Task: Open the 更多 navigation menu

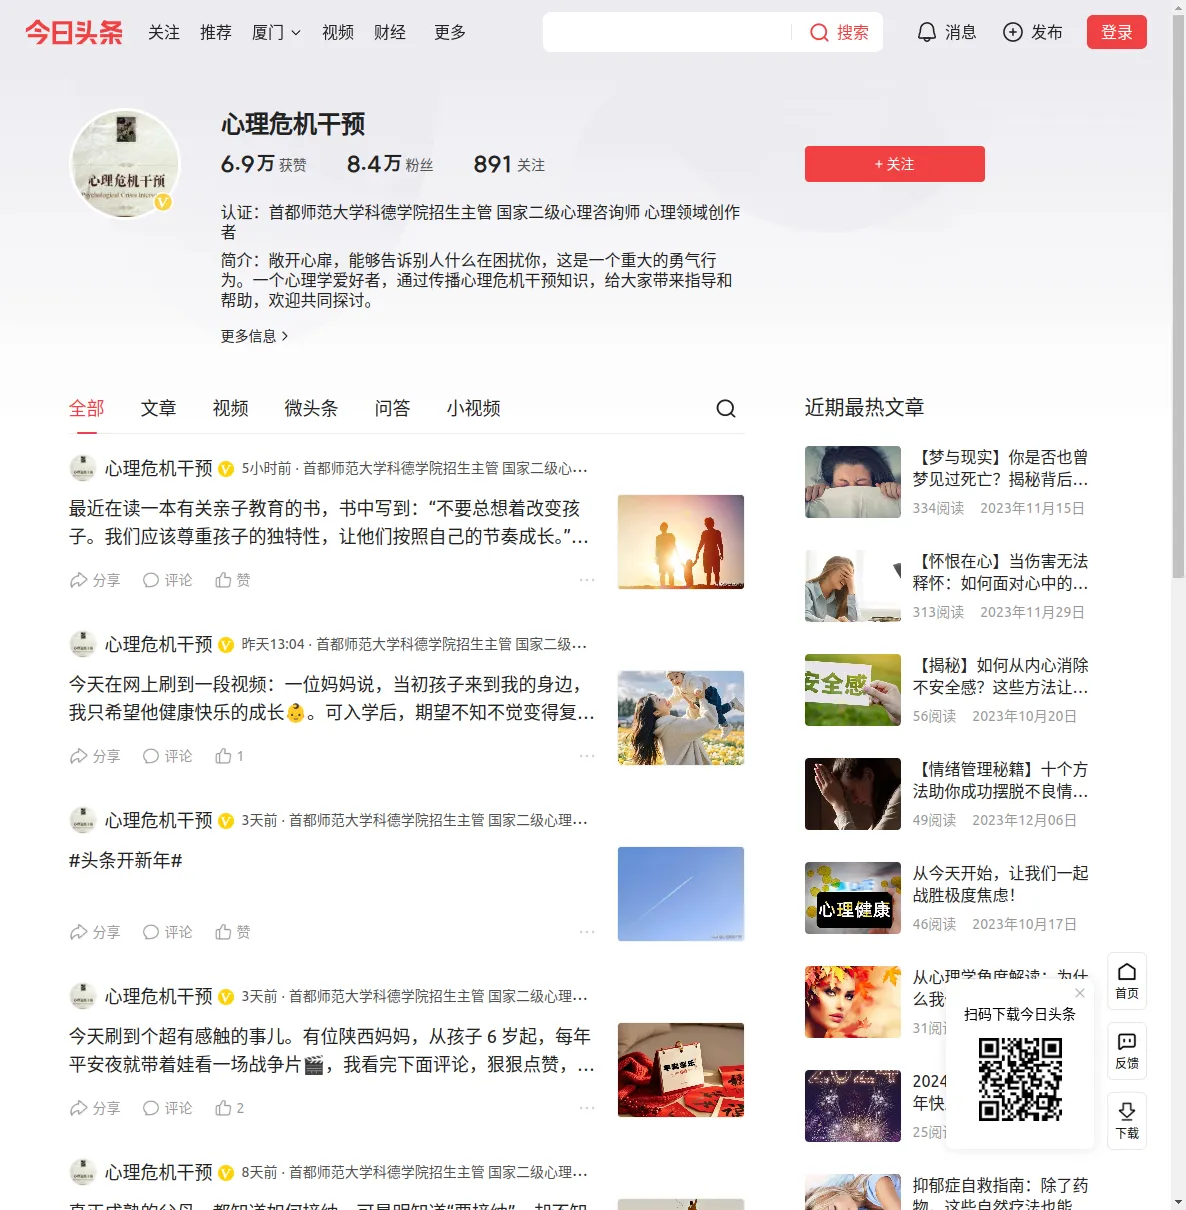Action: pyautogui.click(x=450, y=32)
